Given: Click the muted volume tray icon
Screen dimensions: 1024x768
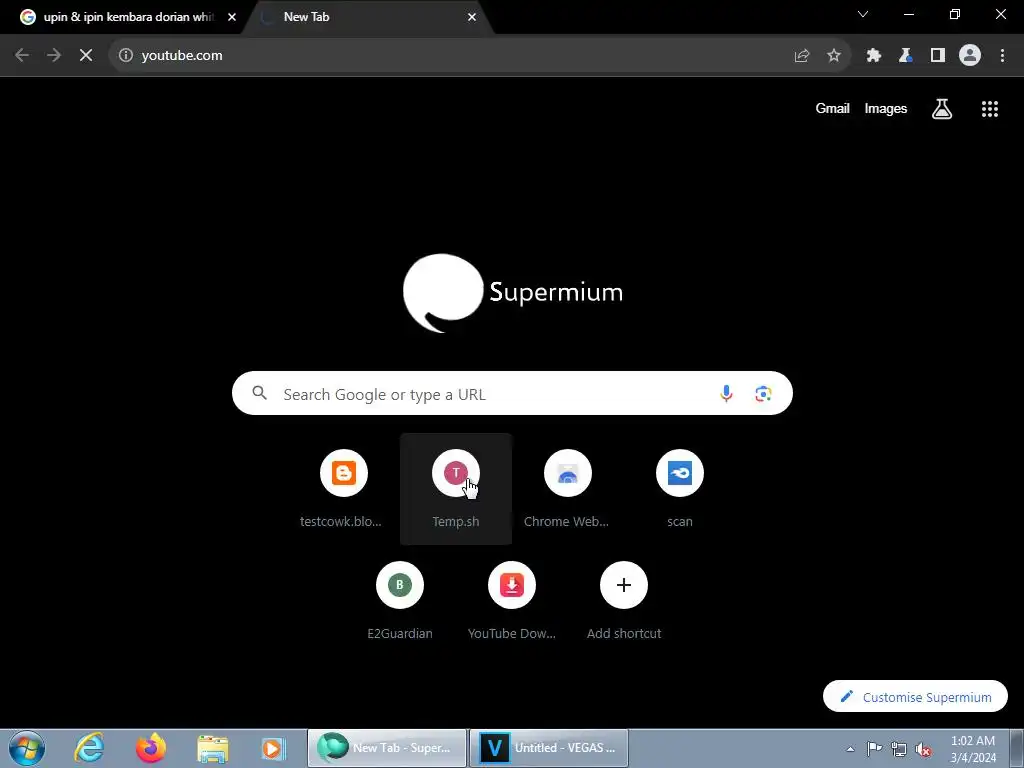Looking at the screenshot, I should tap(923, 749).
